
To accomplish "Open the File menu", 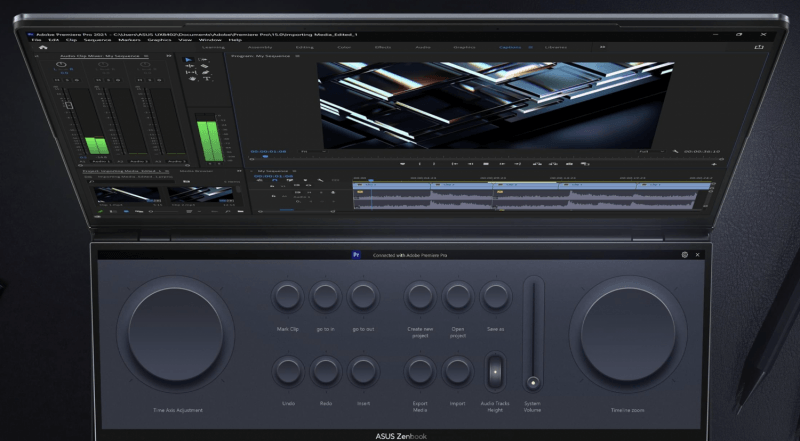I will (x=36, y=40).
